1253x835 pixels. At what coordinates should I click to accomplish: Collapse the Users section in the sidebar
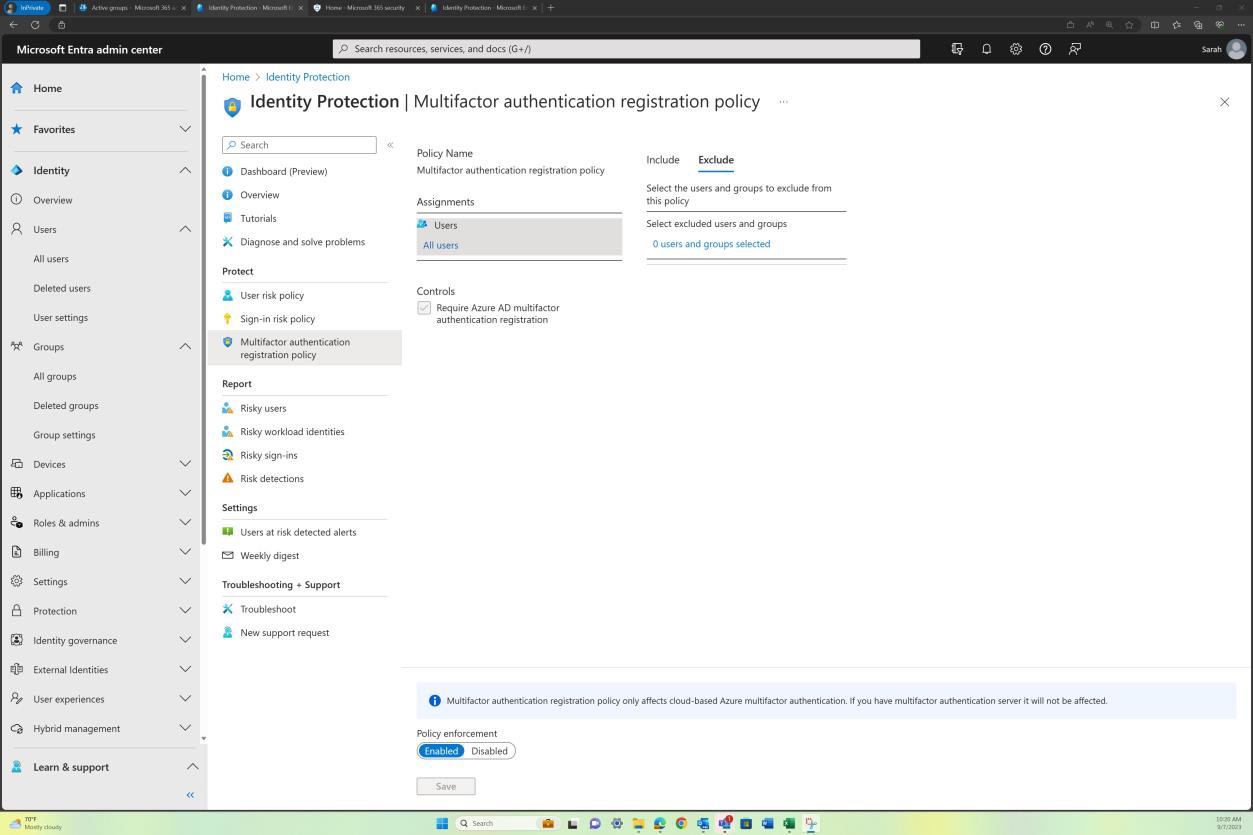pyautogui.click(x=185, y=229)
